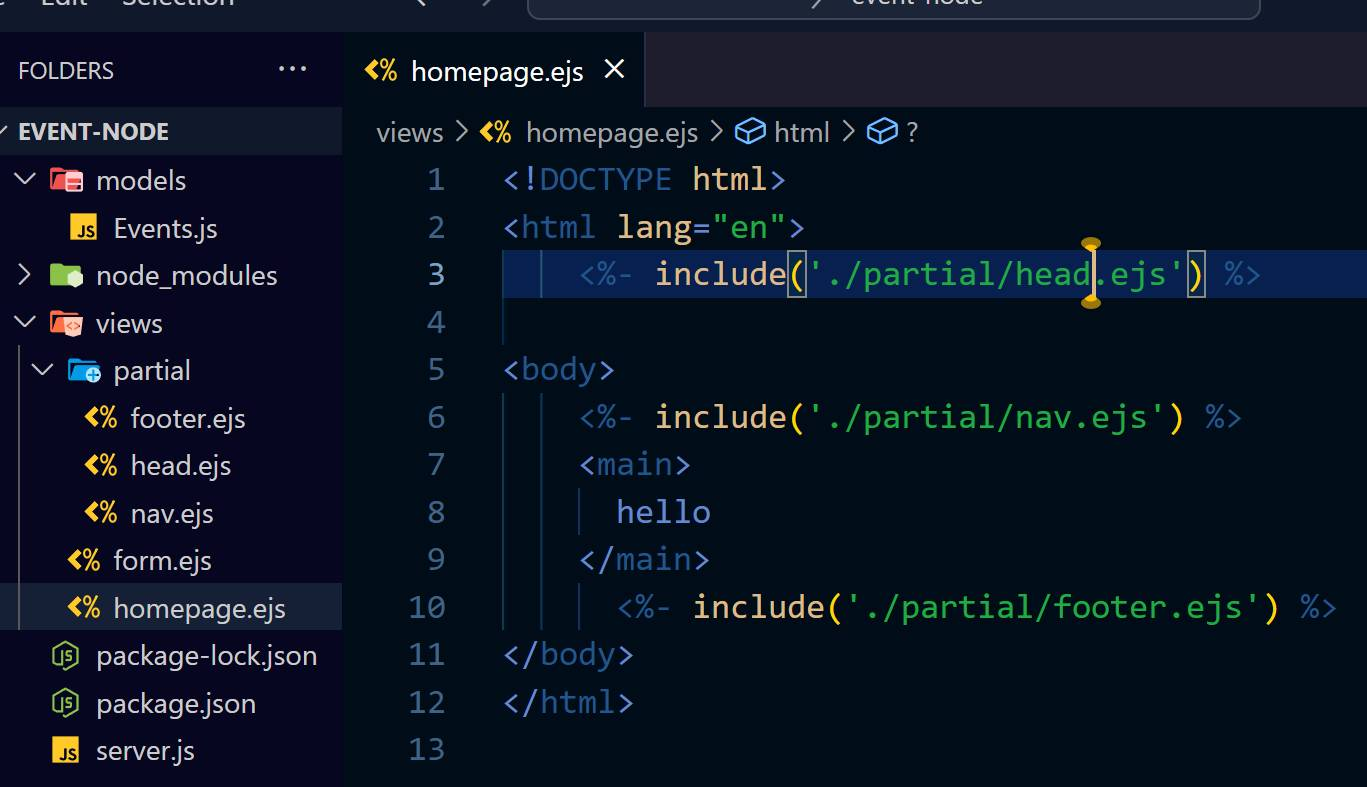Place cursor on empty line 13
This screenshot has height=787, width=1367.
pos(935,749)
